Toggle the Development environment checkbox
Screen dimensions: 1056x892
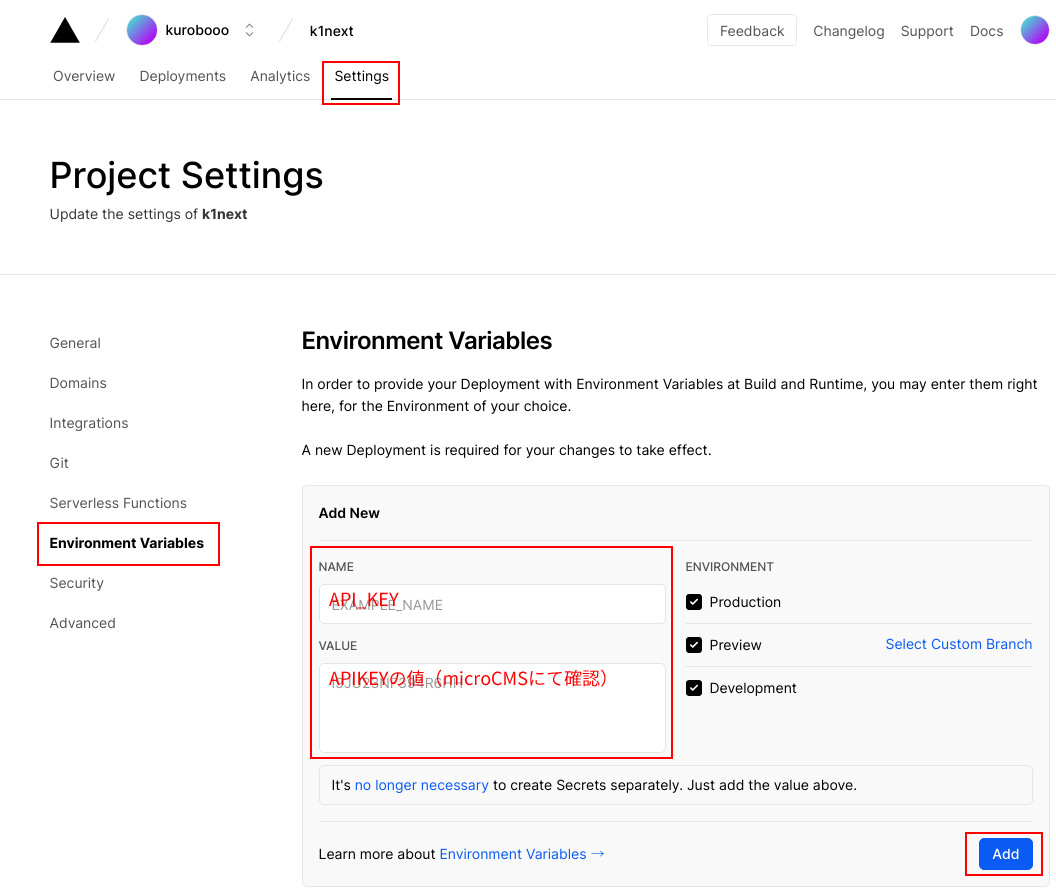(694, 688)
